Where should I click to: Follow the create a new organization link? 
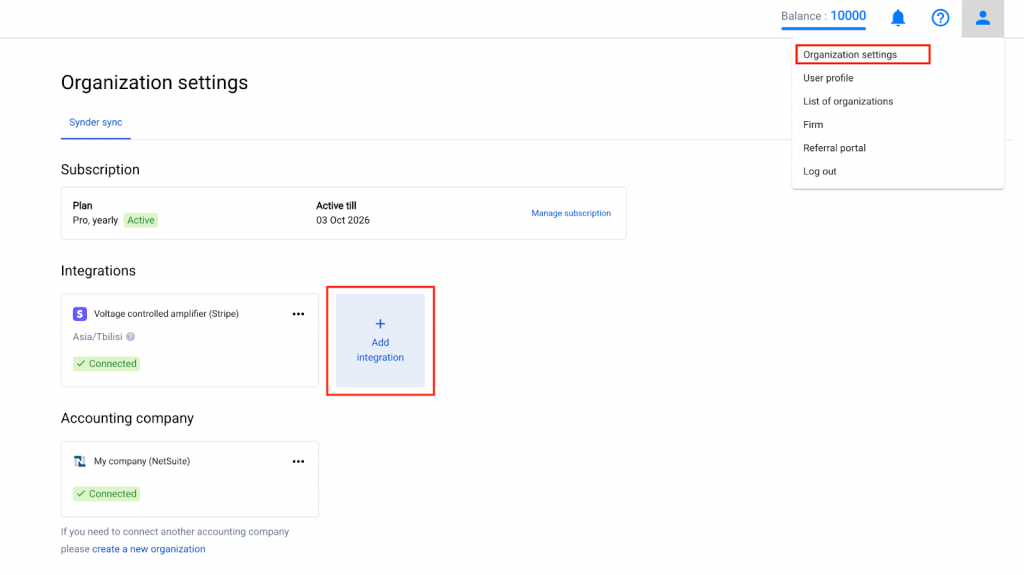coord(149,549)
